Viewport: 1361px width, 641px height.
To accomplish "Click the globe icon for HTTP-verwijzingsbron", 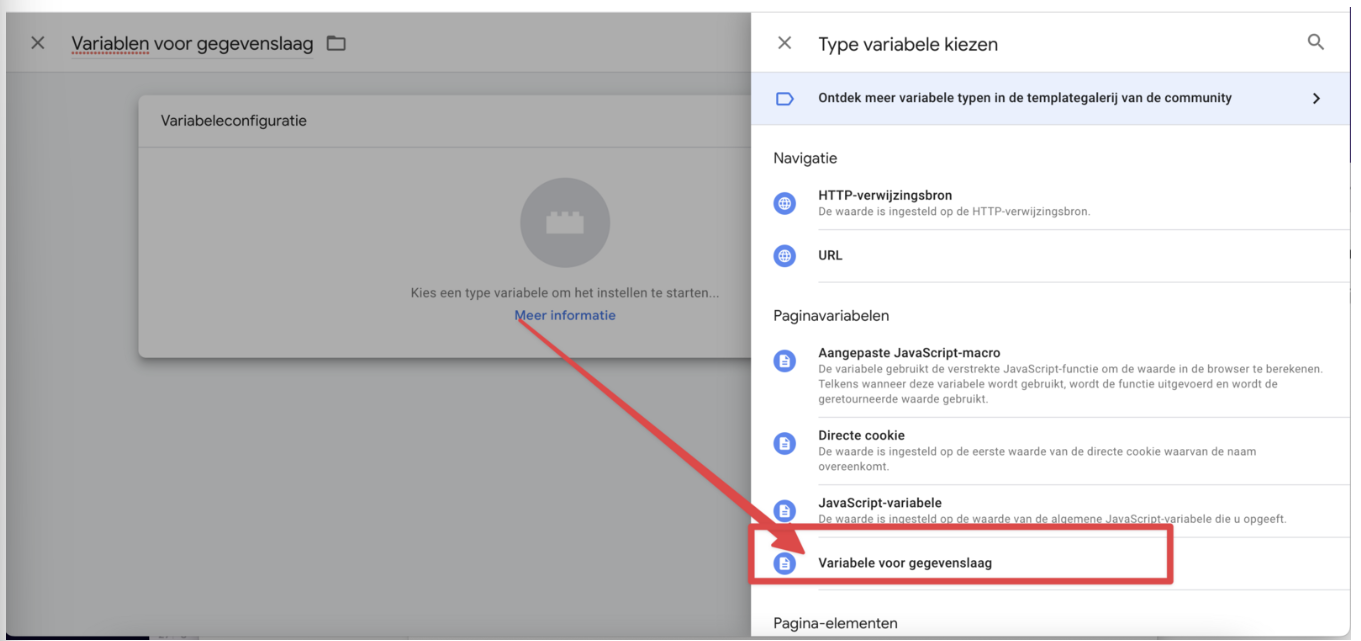I will click(x=785, y=203).
